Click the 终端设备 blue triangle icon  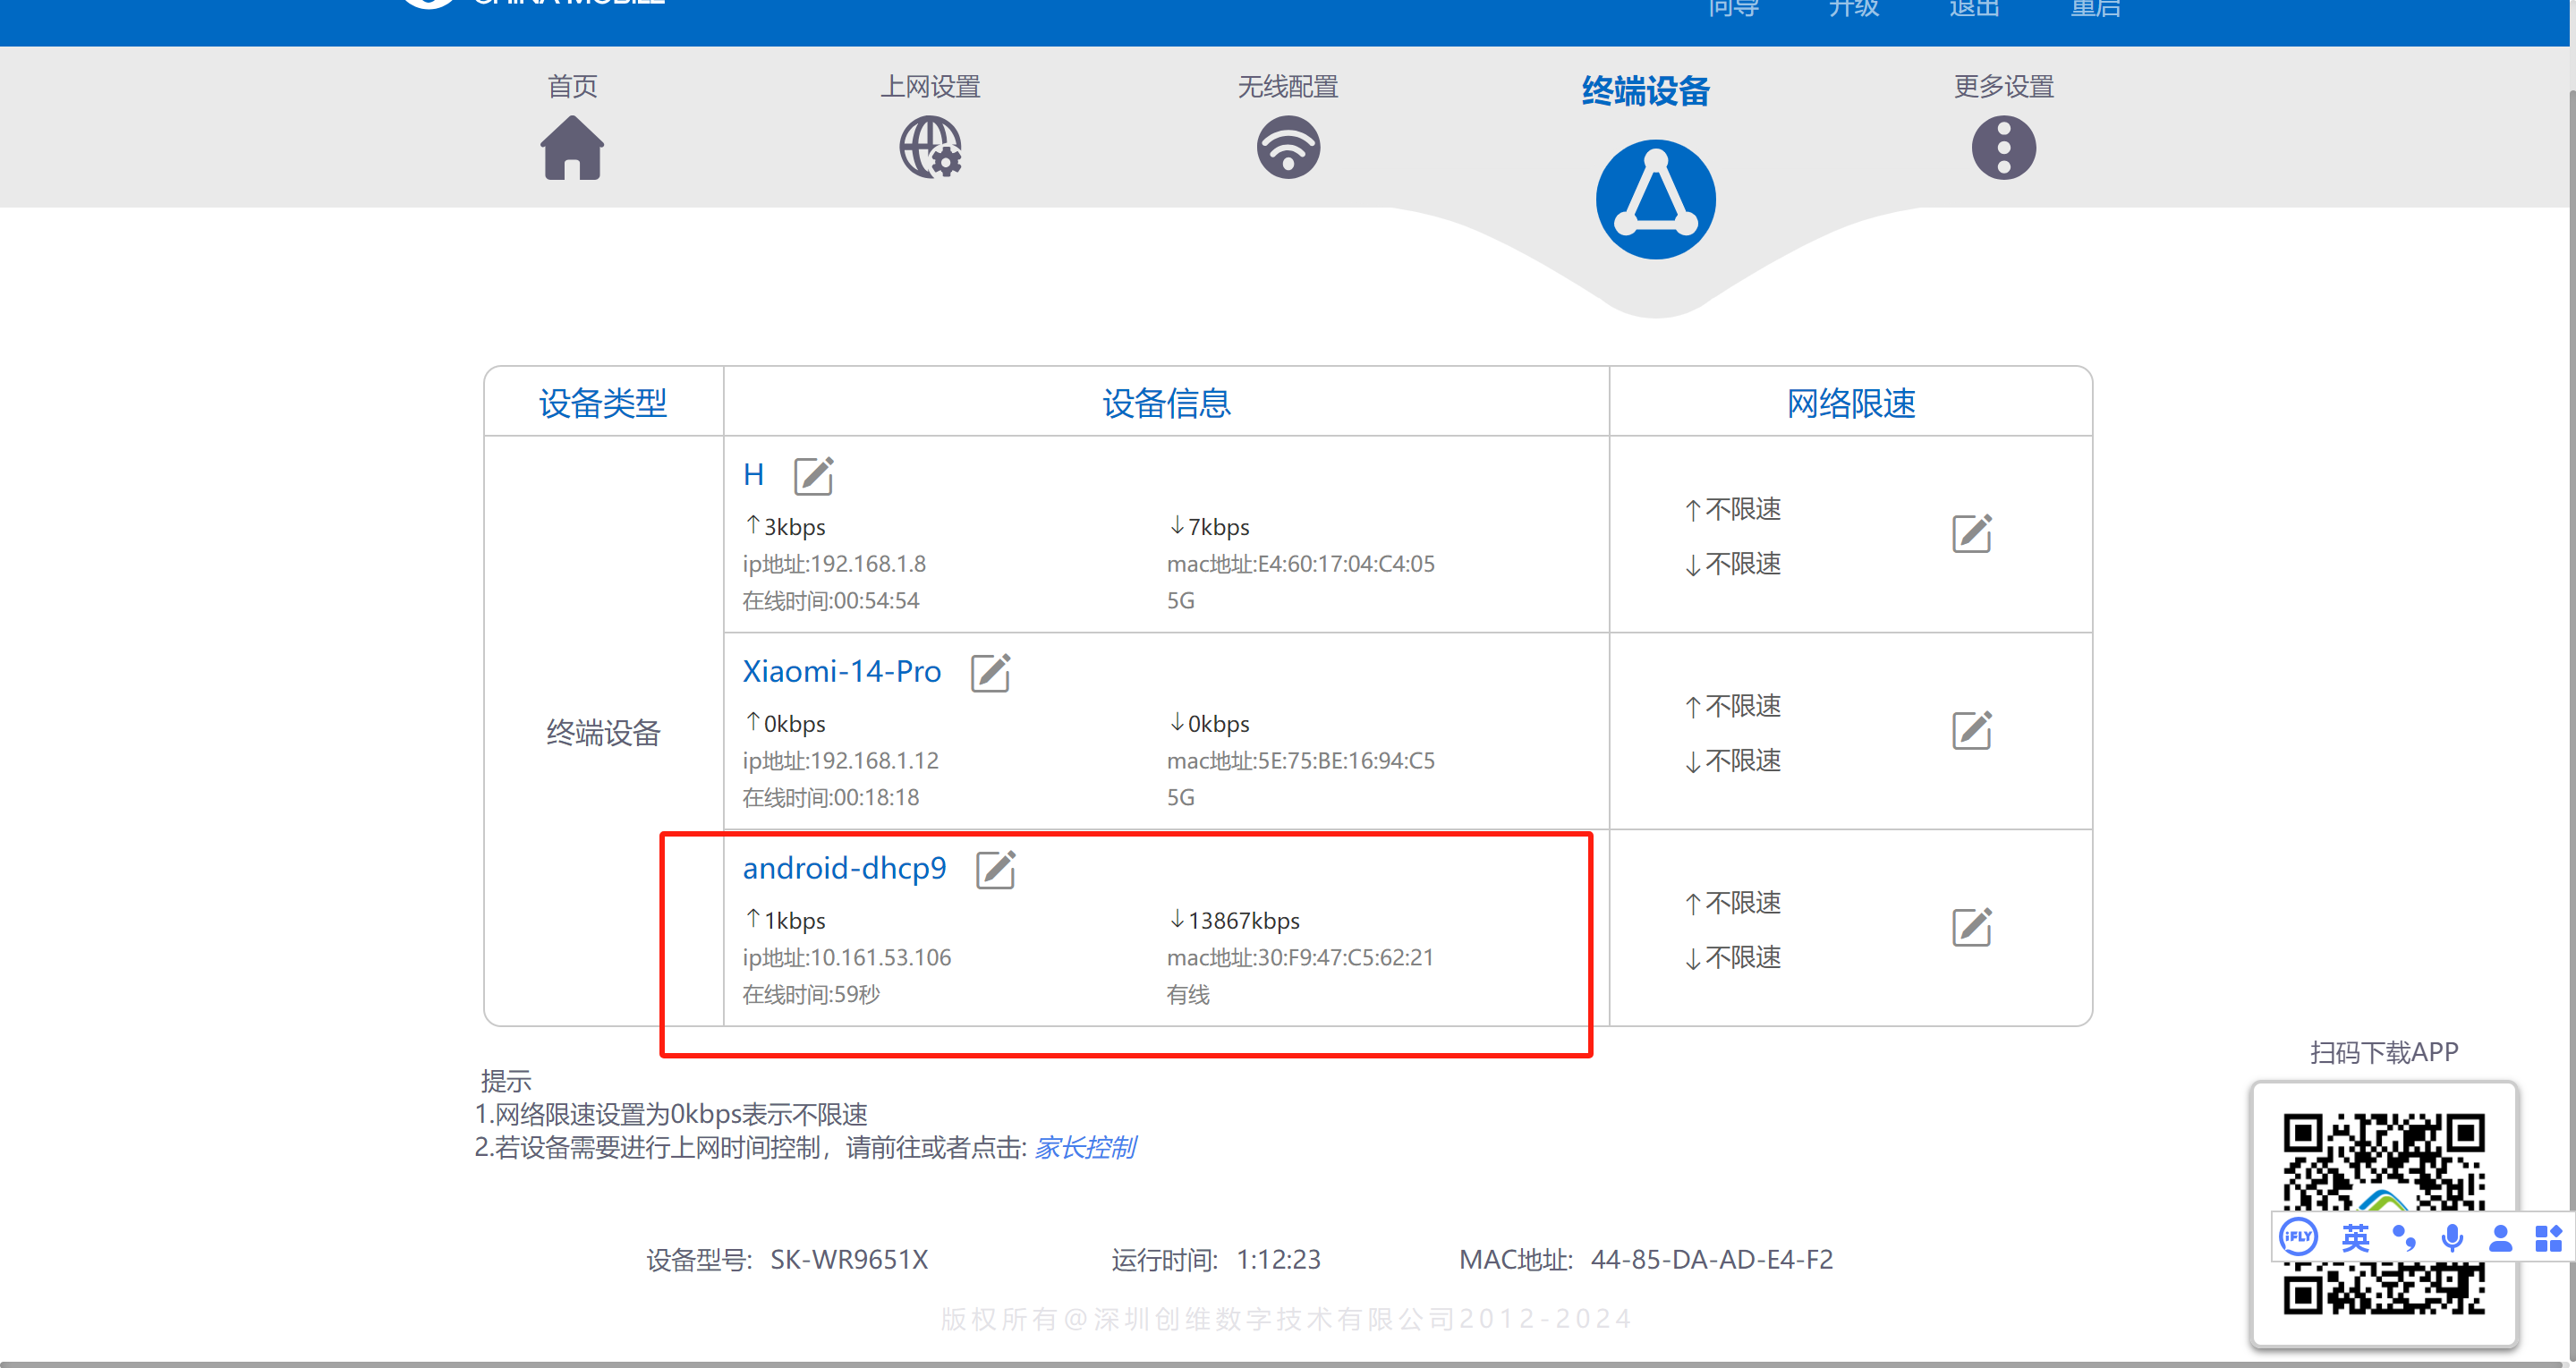(1655, 199)
